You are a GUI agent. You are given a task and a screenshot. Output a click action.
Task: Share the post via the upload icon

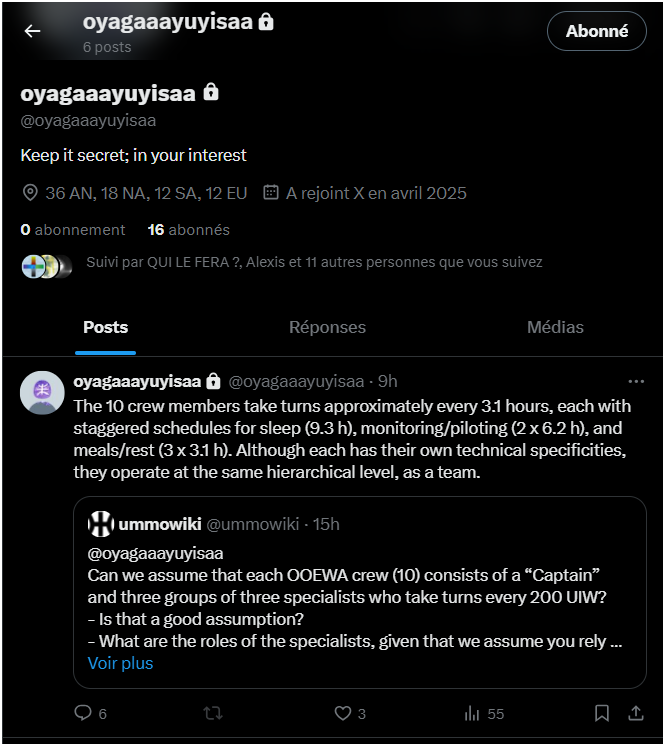636,713
